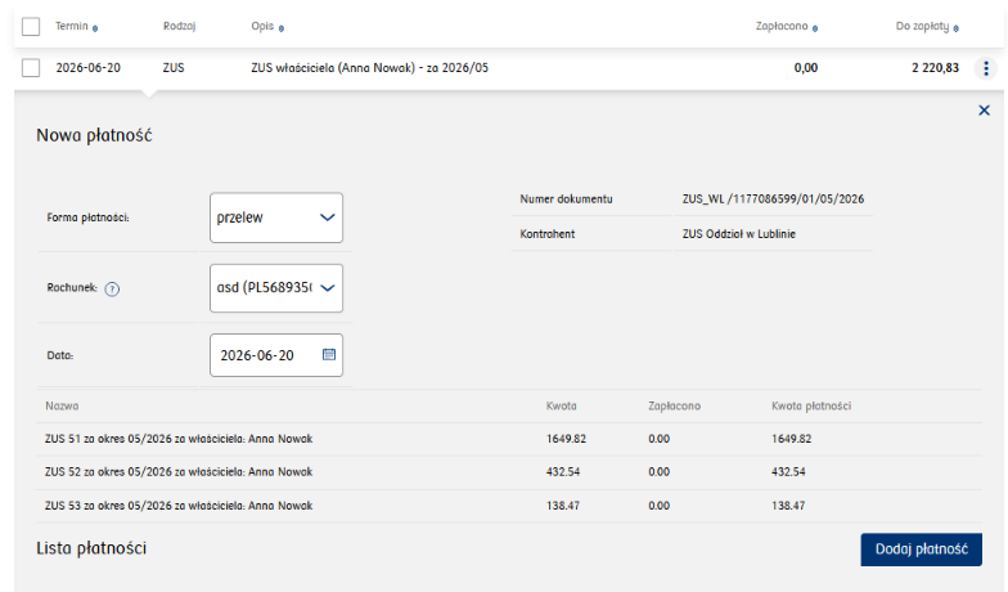The height and width of the screenshot is (592, 1008).
Task: Click the Rodzaj column header
Action: pos(179,26)
